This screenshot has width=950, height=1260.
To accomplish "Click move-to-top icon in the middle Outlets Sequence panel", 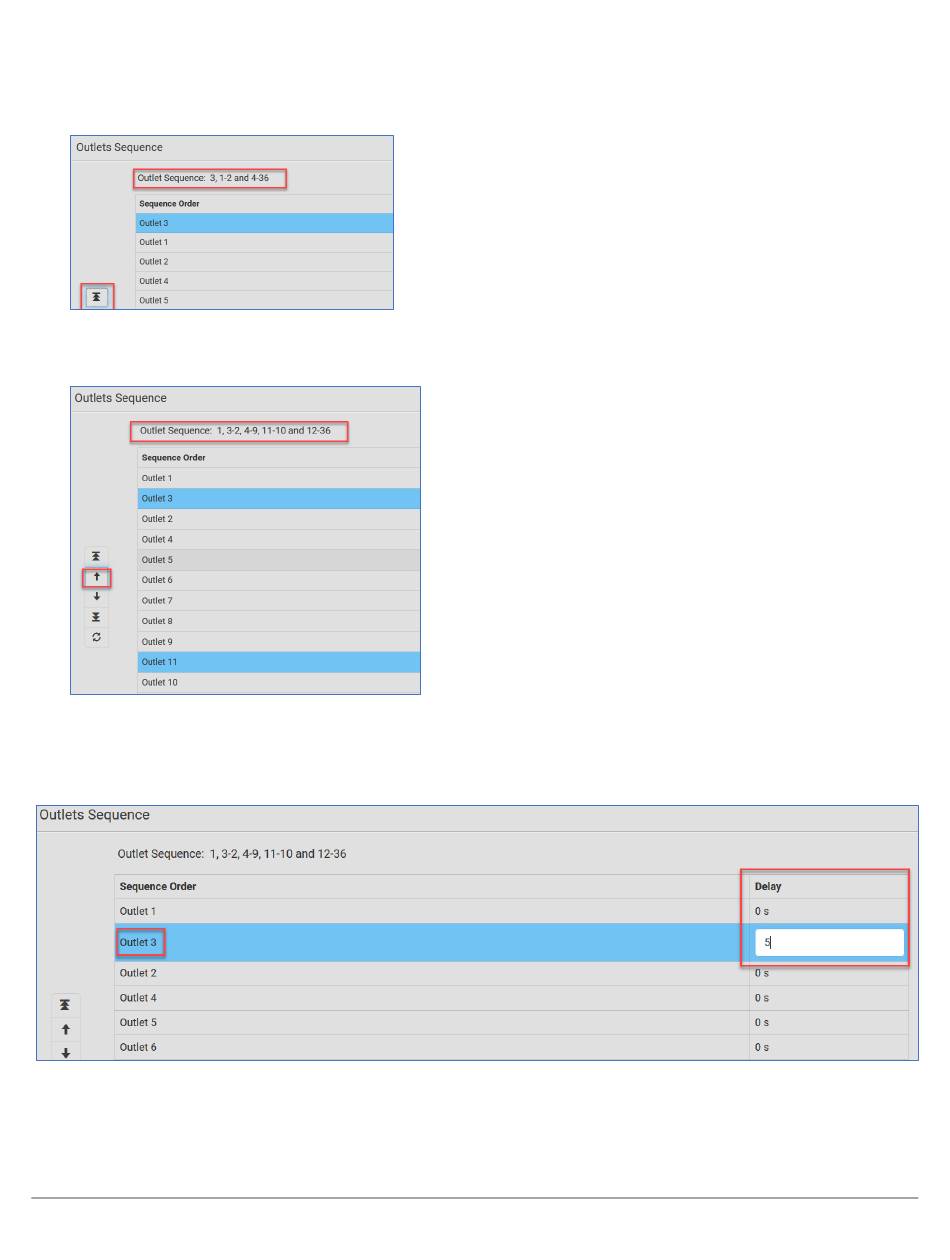I will [97, 556].
